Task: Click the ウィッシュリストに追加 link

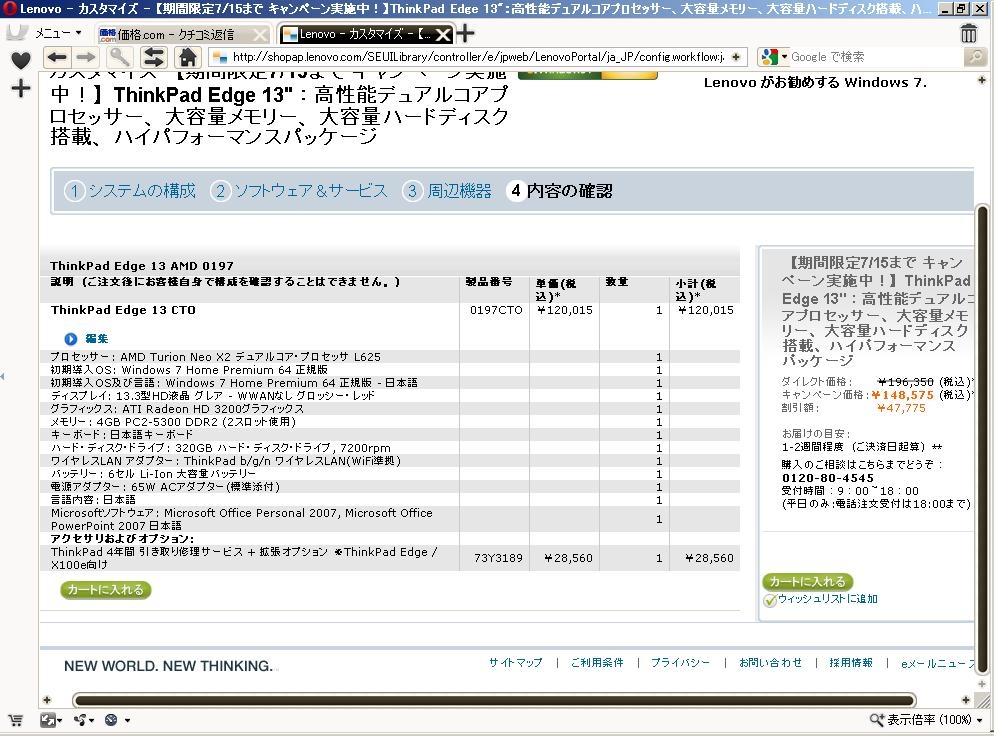Action: tap(828, 599)
